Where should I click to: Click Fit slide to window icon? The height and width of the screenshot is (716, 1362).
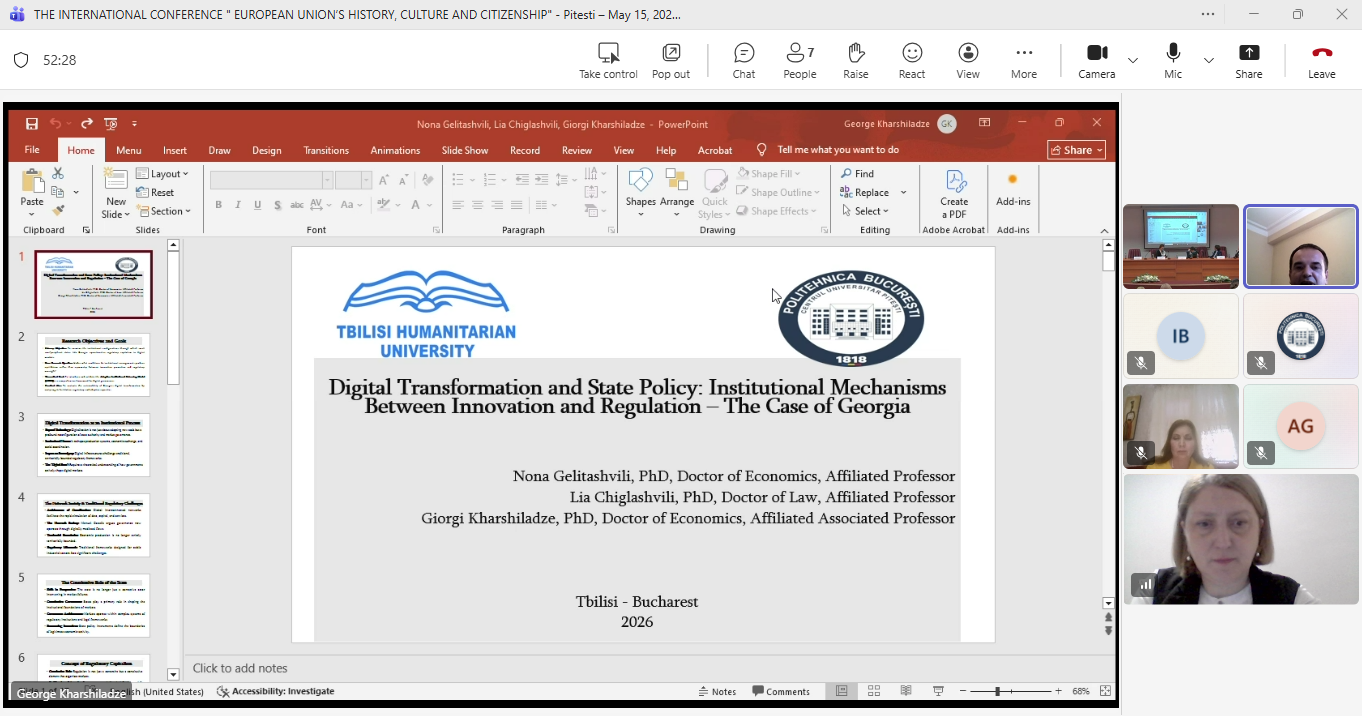tap(1105, 691)
